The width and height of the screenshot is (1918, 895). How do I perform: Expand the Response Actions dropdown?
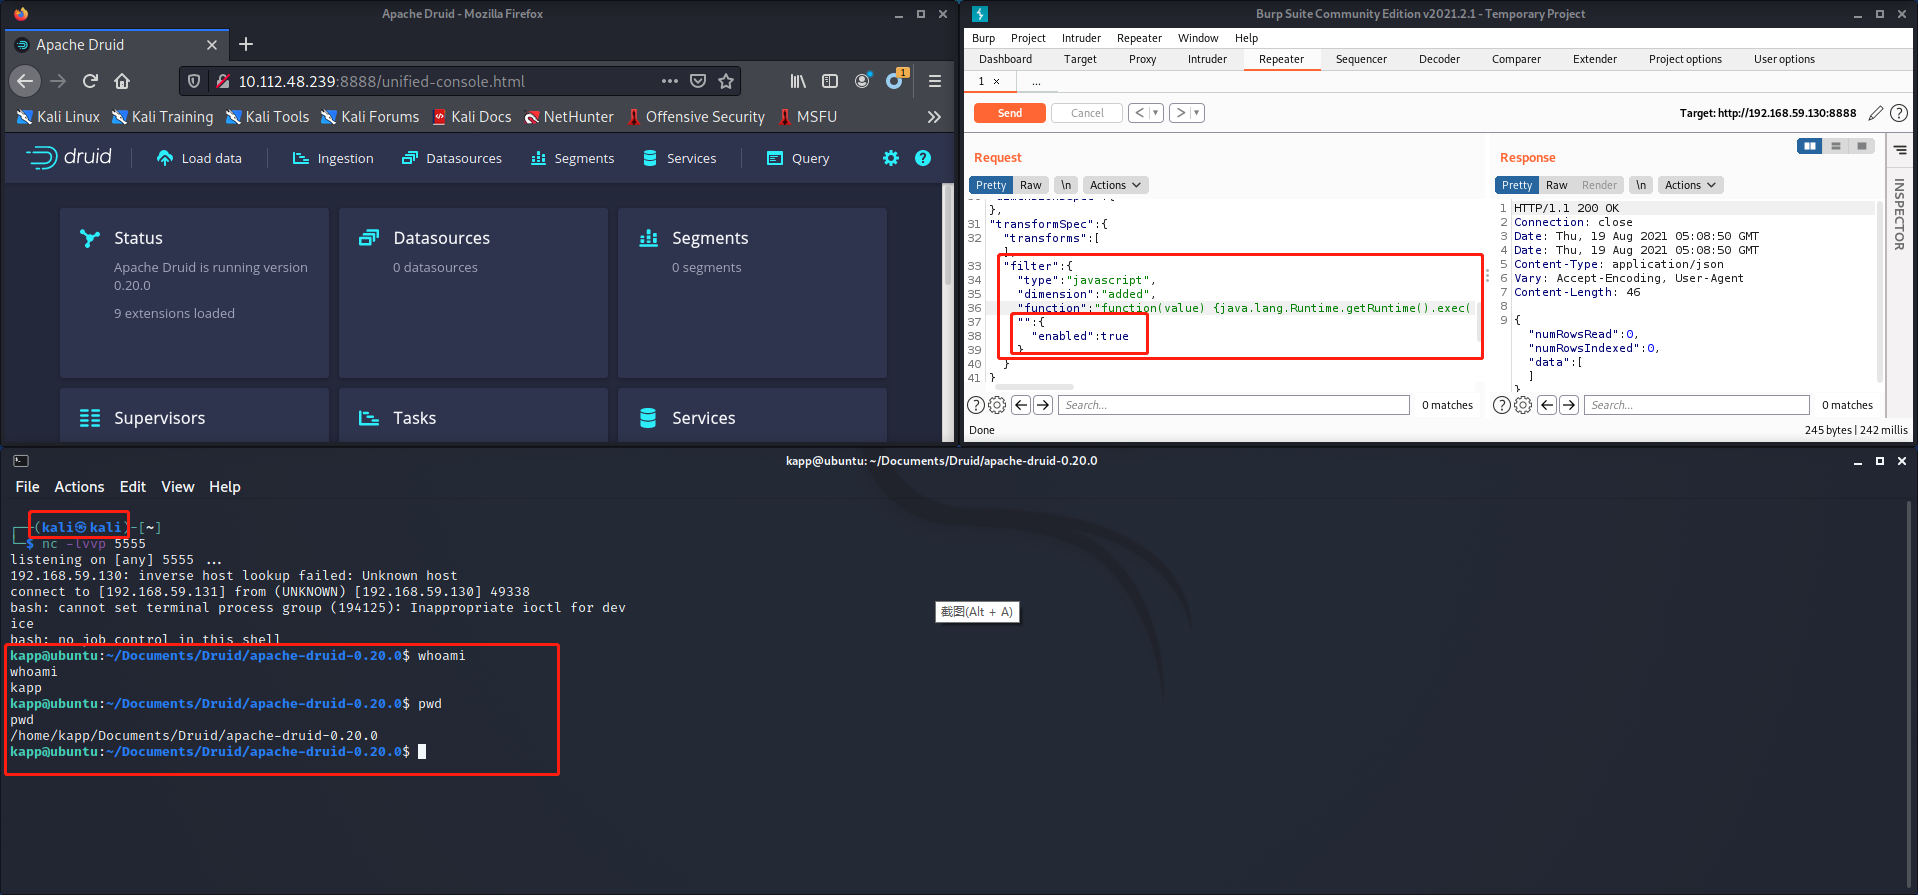[x=1689, y=185]
